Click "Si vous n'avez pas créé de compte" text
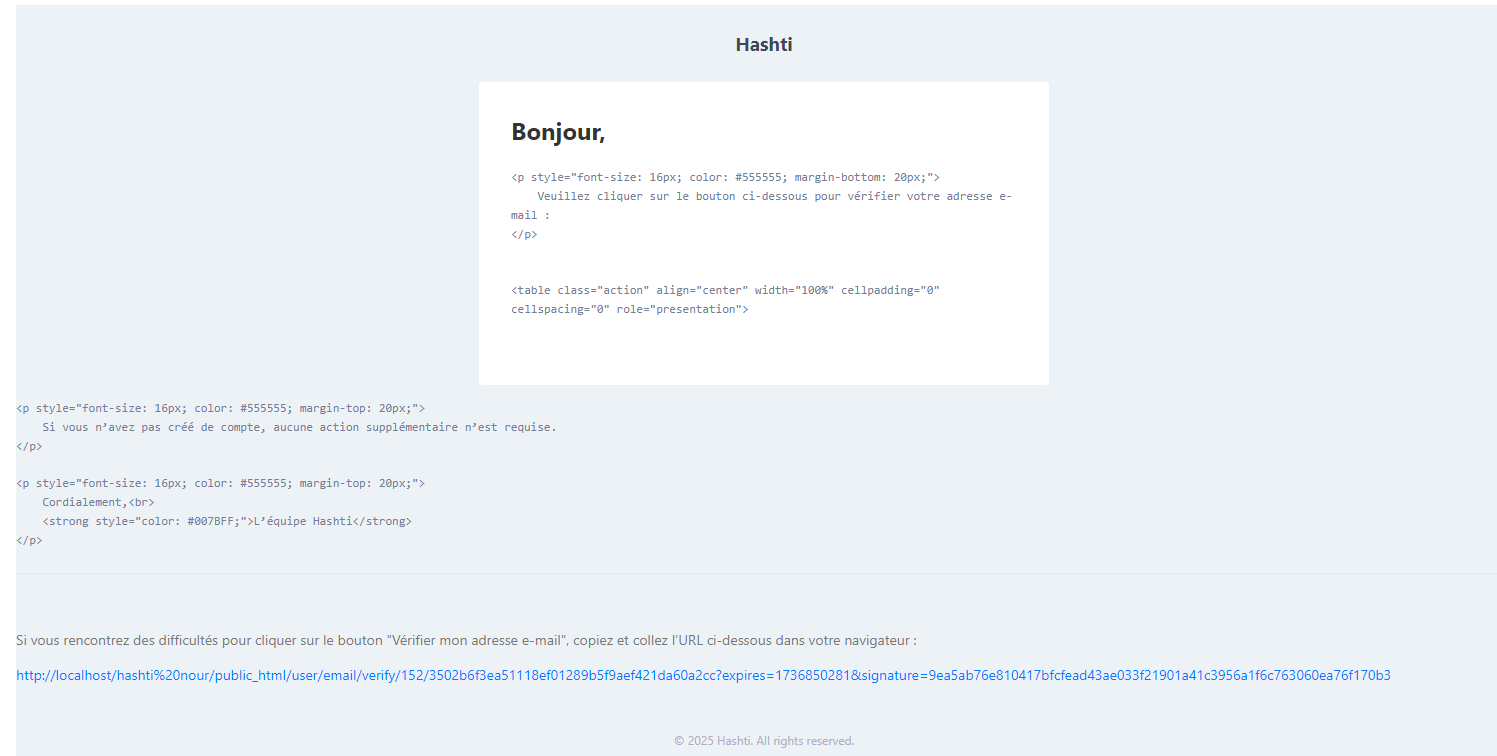The image size is (1497, 756). 298,427
